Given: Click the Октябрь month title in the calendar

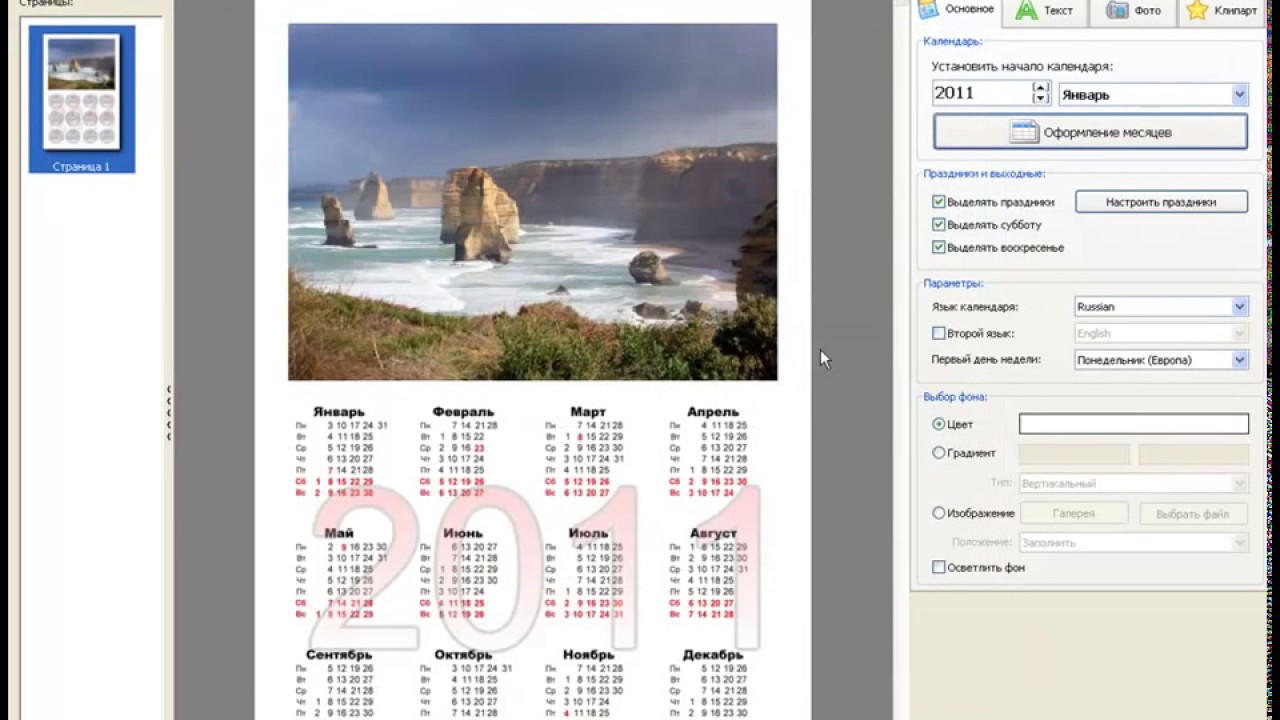Looking at the screenshot, I should pyautogui.click(x=463, y=655).
